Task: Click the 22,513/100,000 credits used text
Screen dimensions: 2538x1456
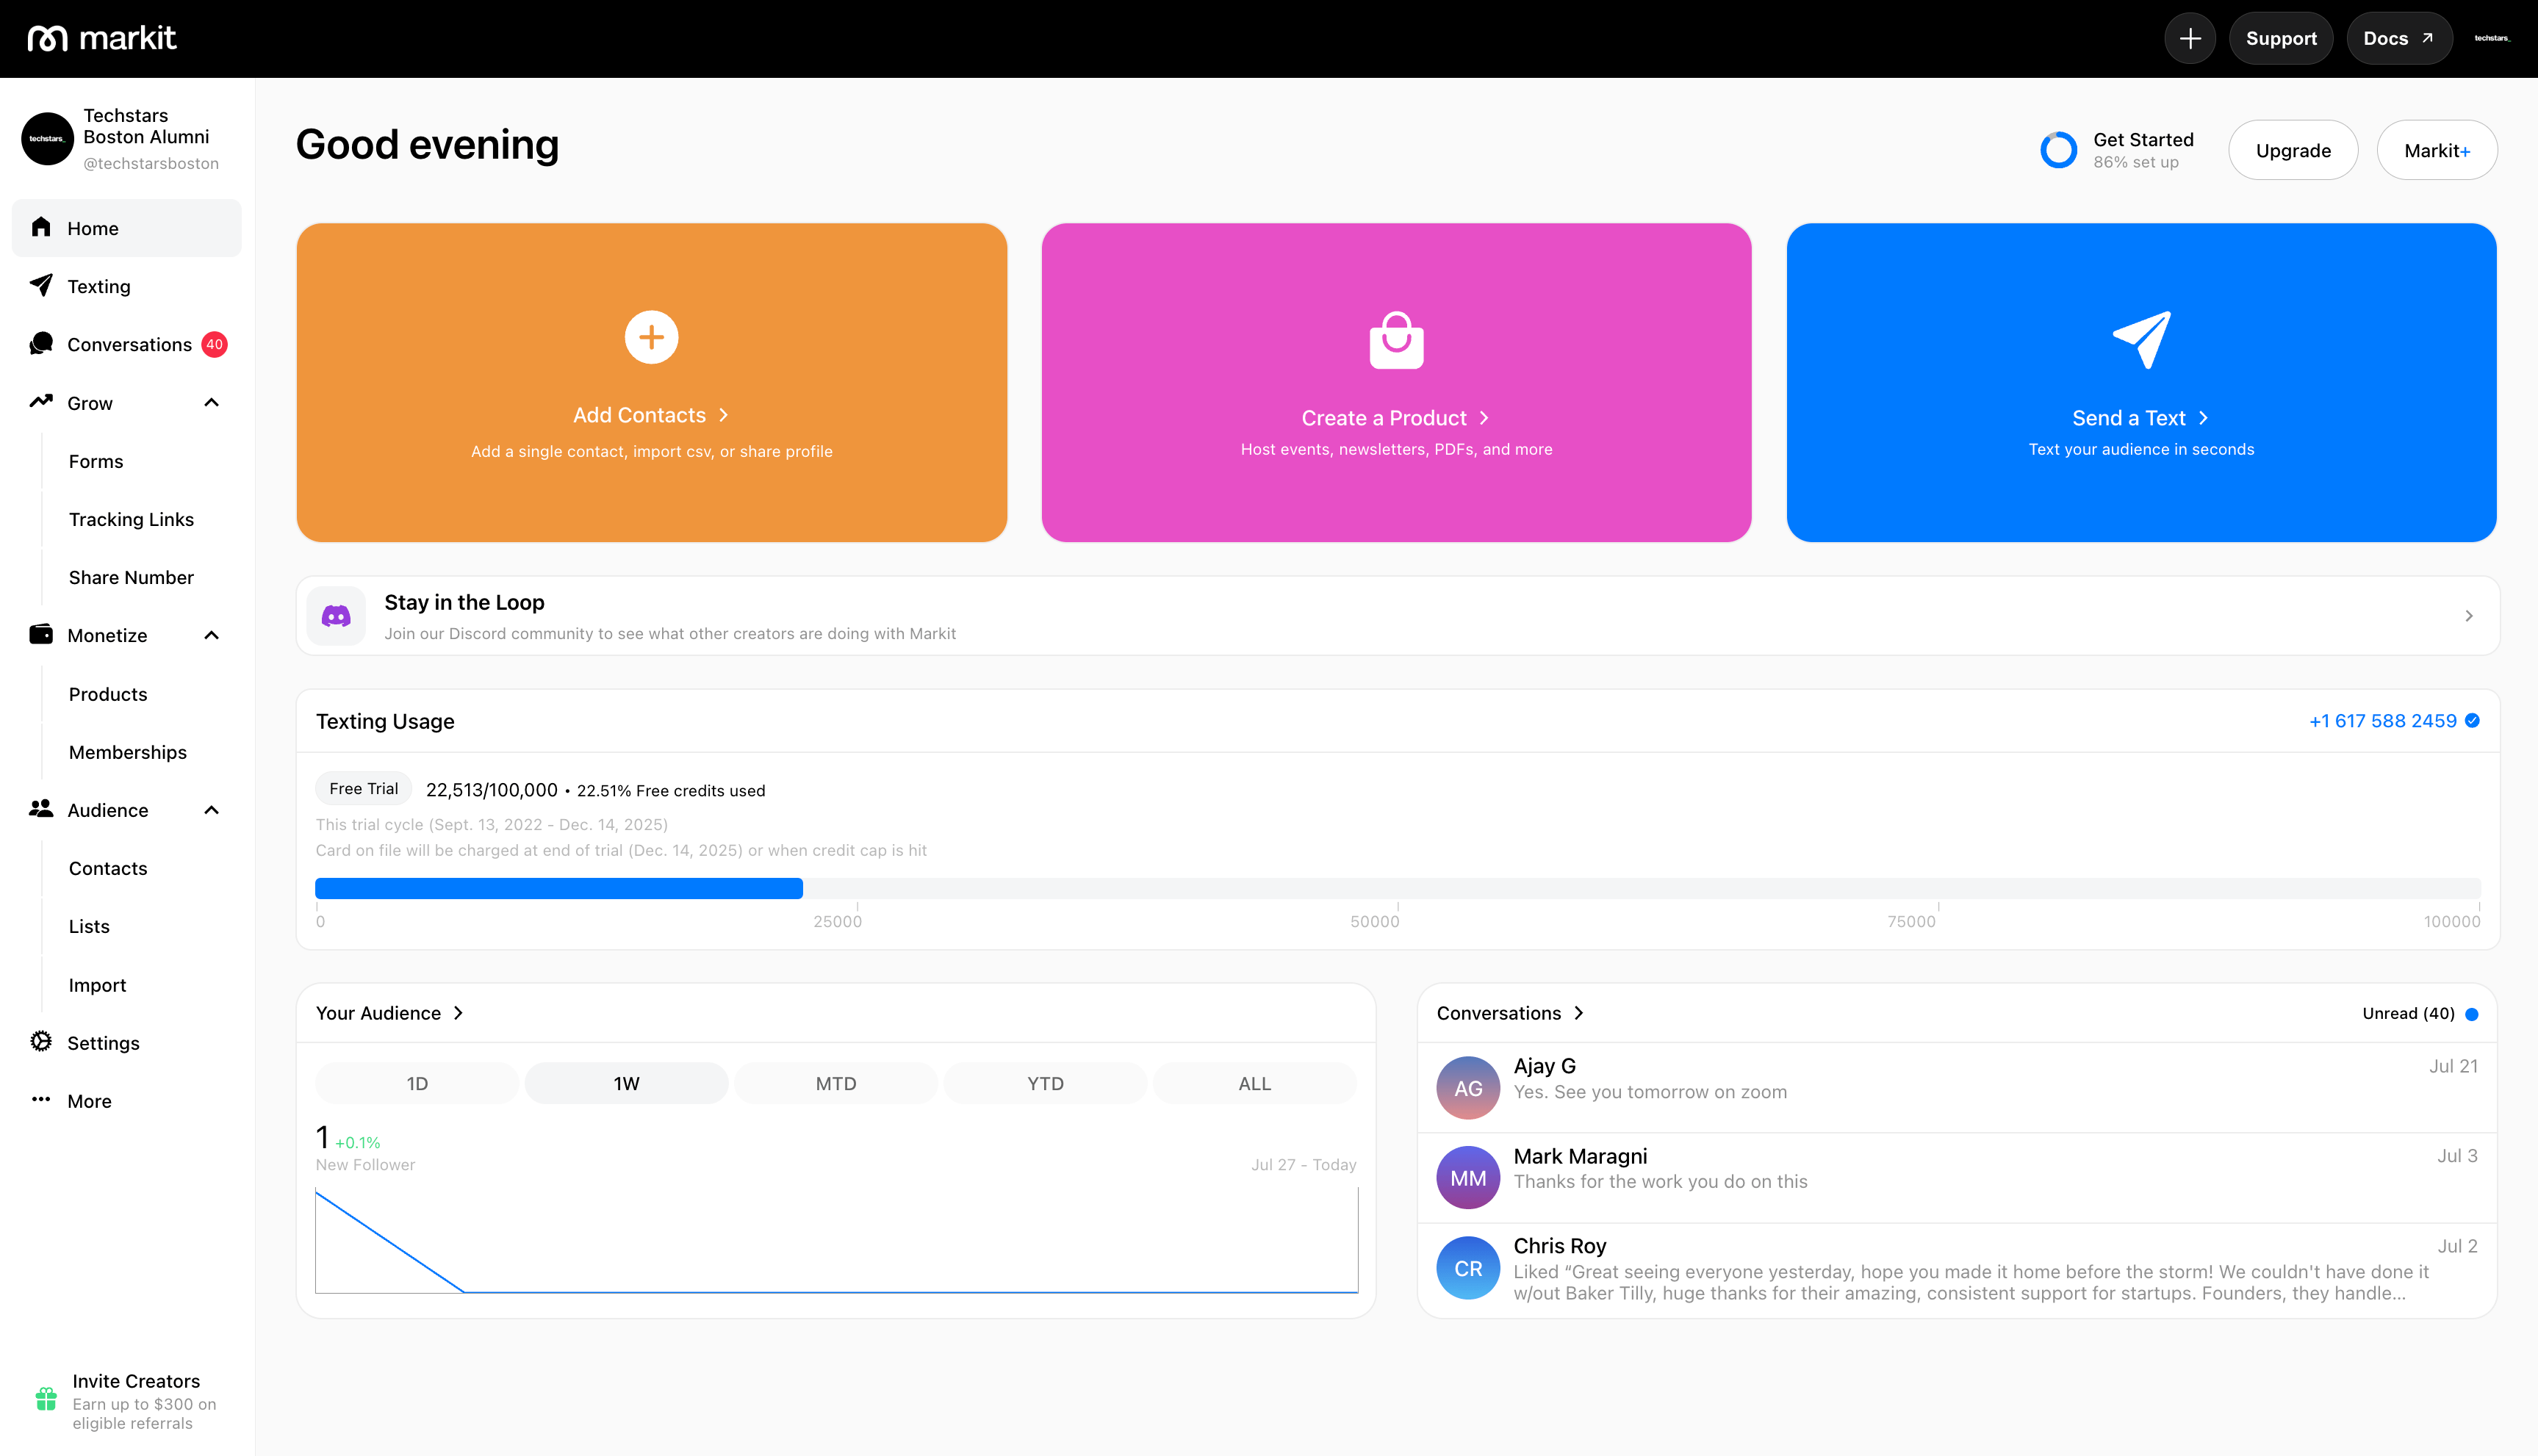Action: [595, 790]
